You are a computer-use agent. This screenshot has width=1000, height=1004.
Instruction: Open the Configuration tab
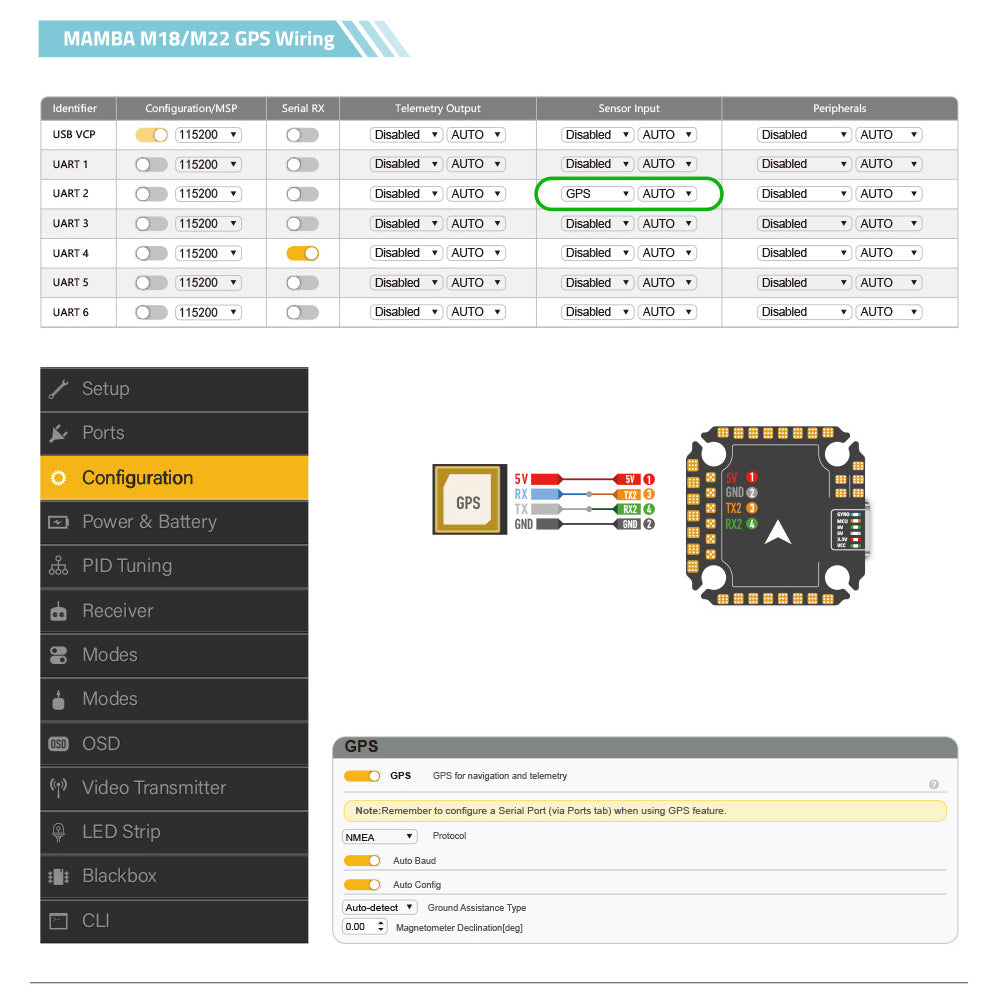(x=174, y=478)
